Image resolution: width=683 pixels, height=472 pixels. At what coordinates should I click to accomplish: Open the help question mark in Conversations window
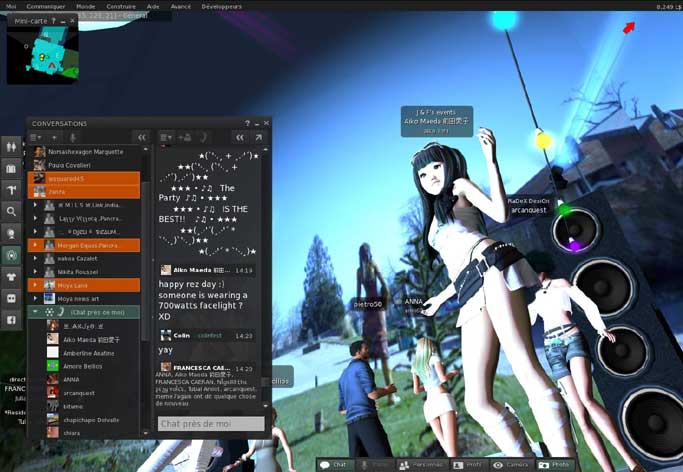[247, 123]
